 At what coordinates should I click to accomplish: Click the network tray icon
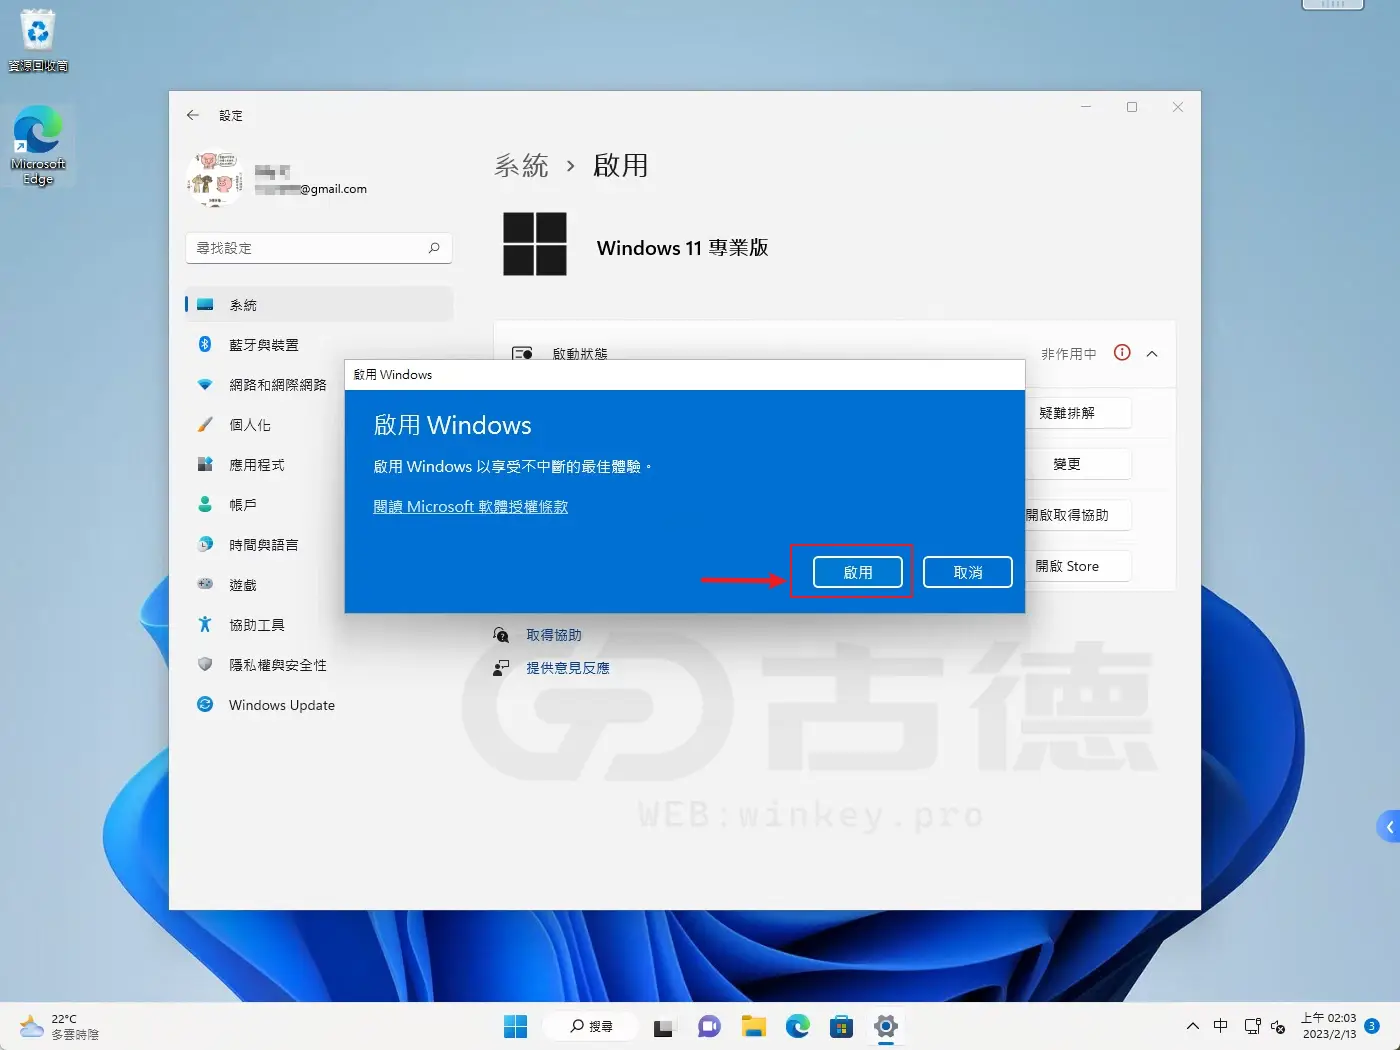click(1252, 1026)
